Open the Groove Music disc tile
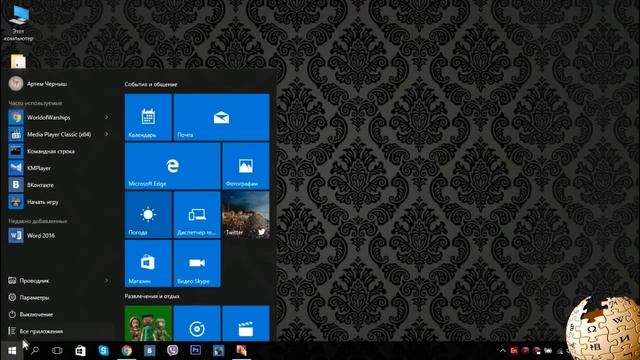This screenshot has height=360, width=640. (x=197, y=323)
